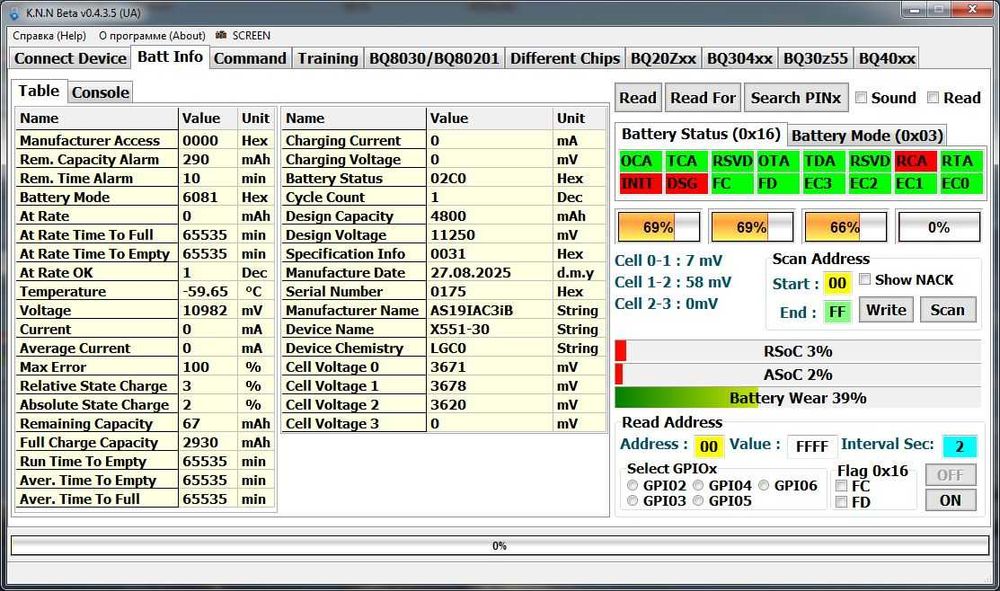Click the red DSG status flag
The image size is (1000, 591).
[x=686, y=184]
